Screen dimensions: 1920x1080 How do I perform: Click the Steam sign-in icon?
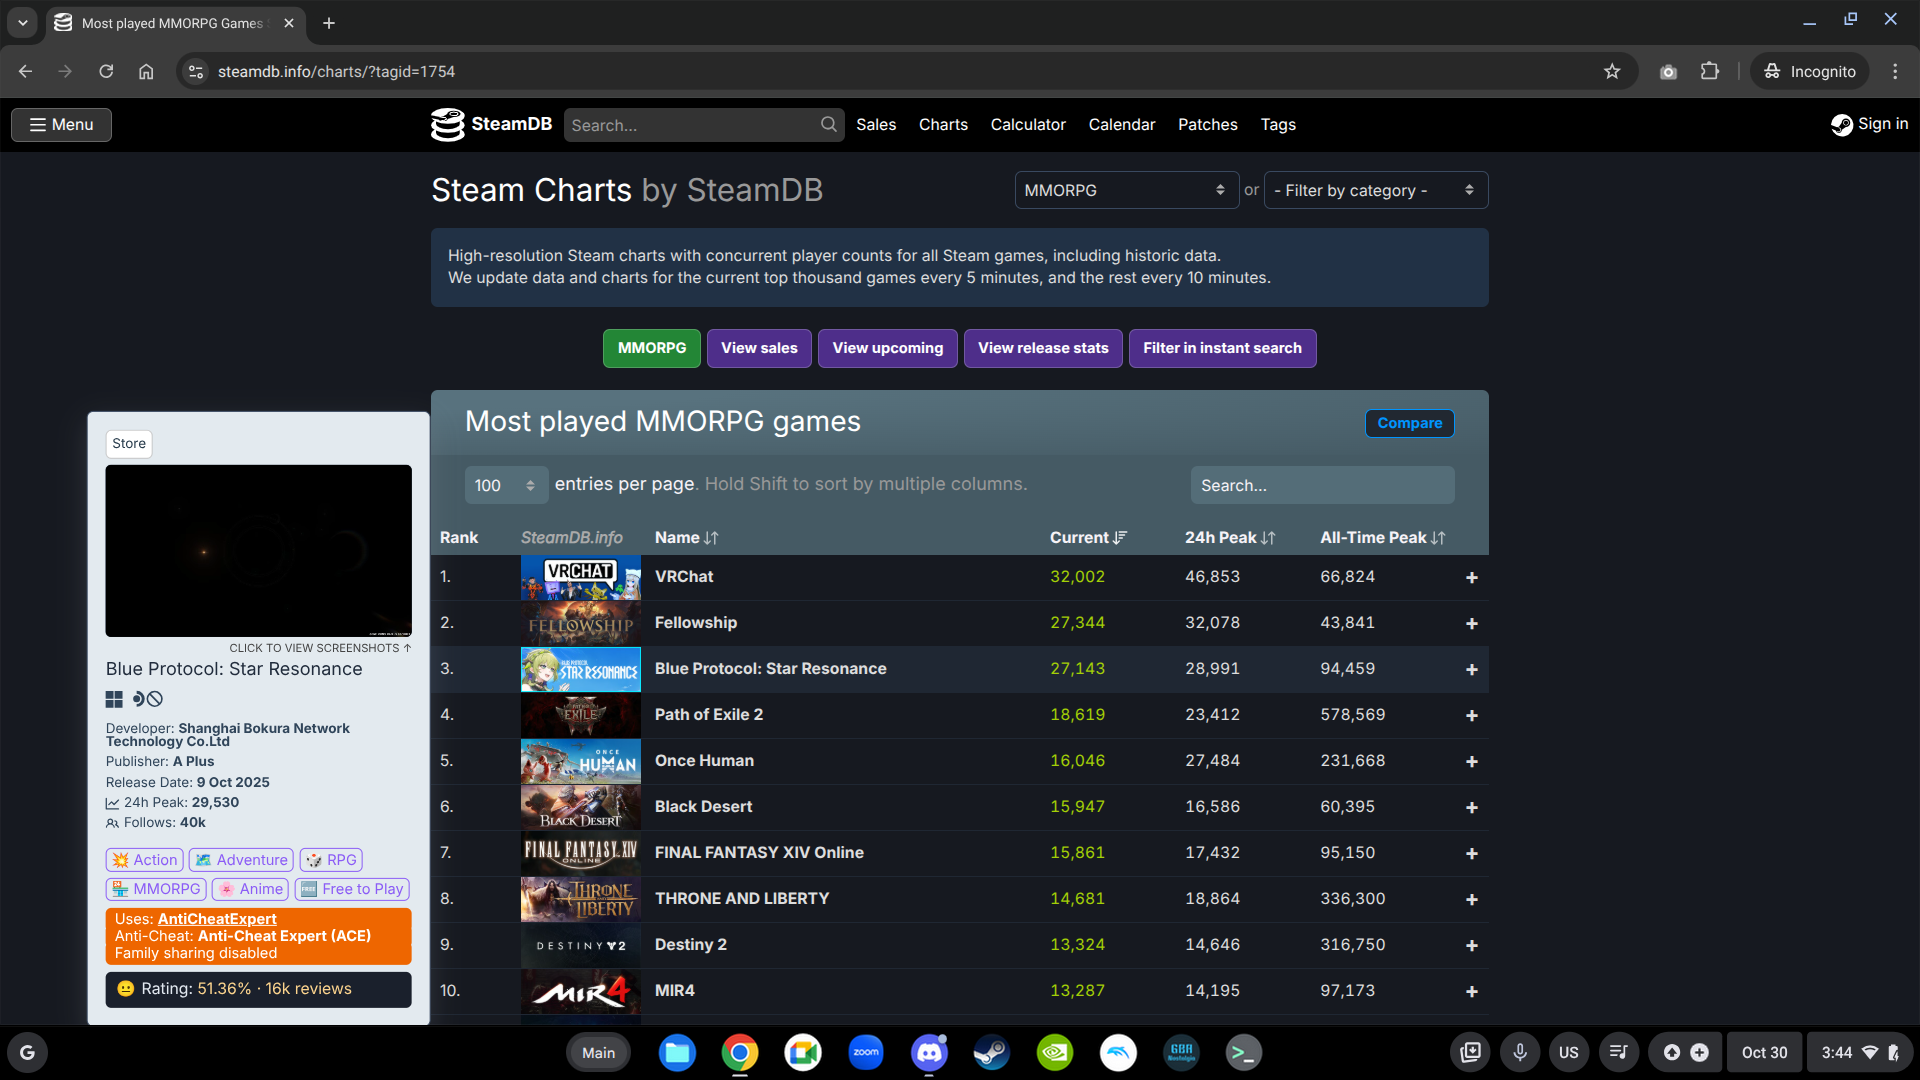[1841, 124]
